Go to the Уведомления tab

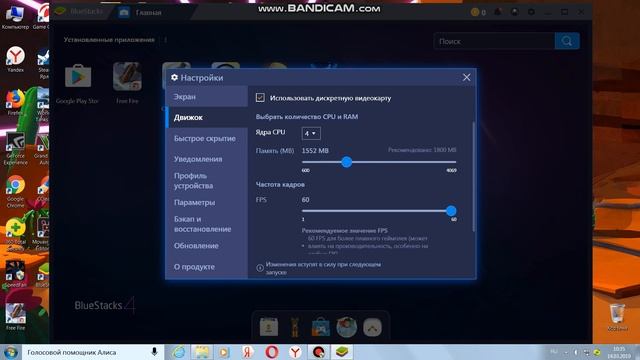[x=207, y=159]
